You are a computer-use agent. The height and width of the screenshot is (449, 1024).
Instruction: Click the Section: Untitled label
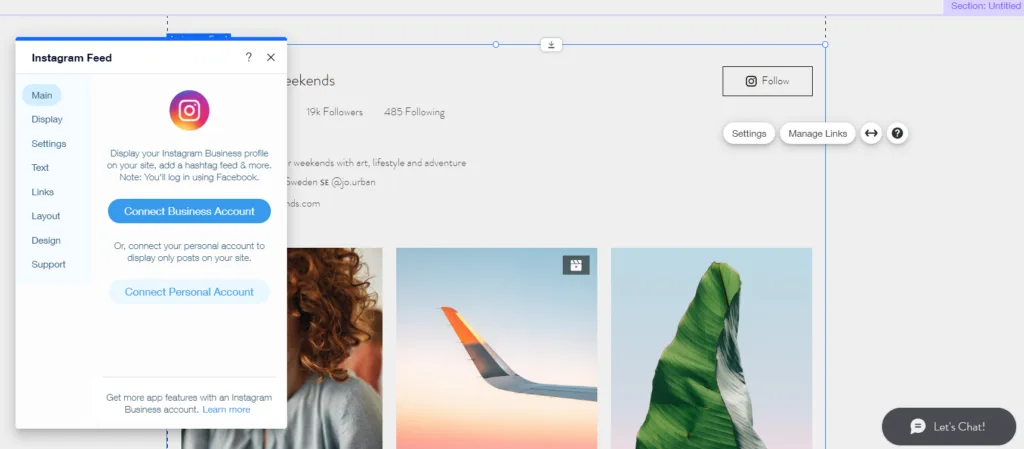(x=985, y=6)
